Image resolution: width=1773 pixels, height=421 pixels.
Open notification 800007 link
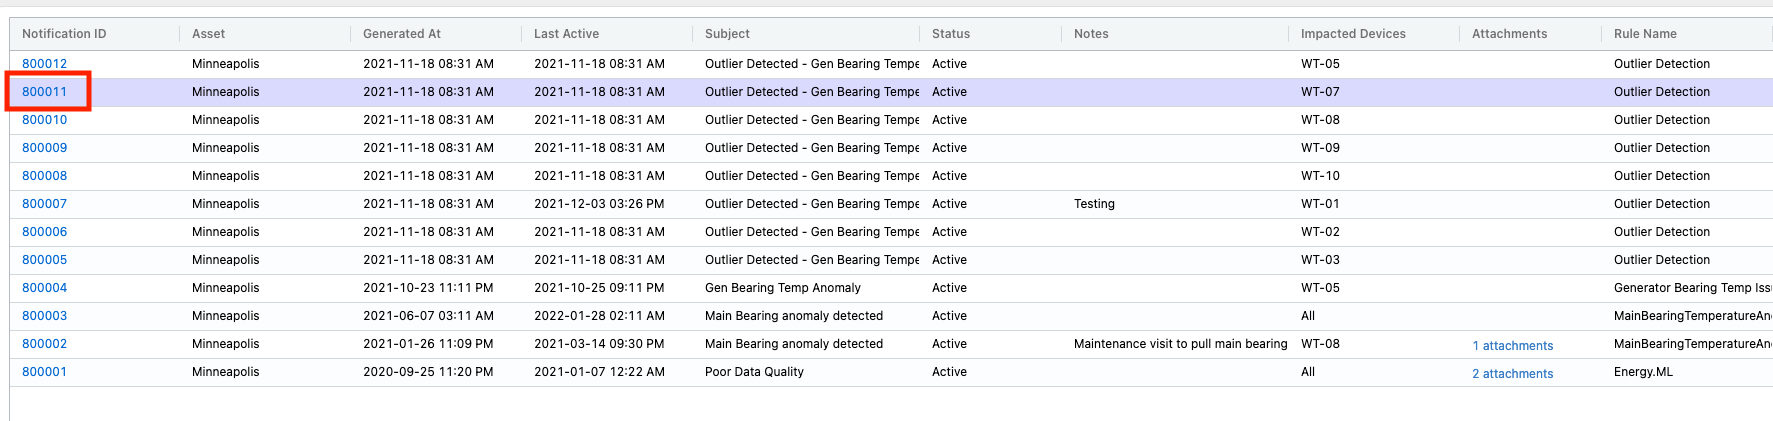pos(44,204)
